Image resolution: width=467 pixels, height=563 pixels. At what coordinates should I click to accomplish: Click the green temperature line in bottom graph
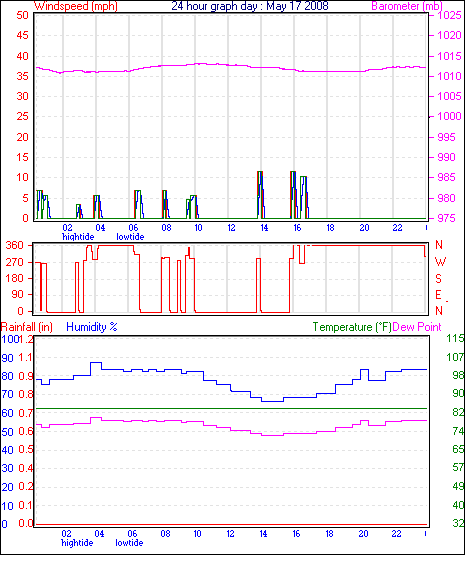click(230, 409)
